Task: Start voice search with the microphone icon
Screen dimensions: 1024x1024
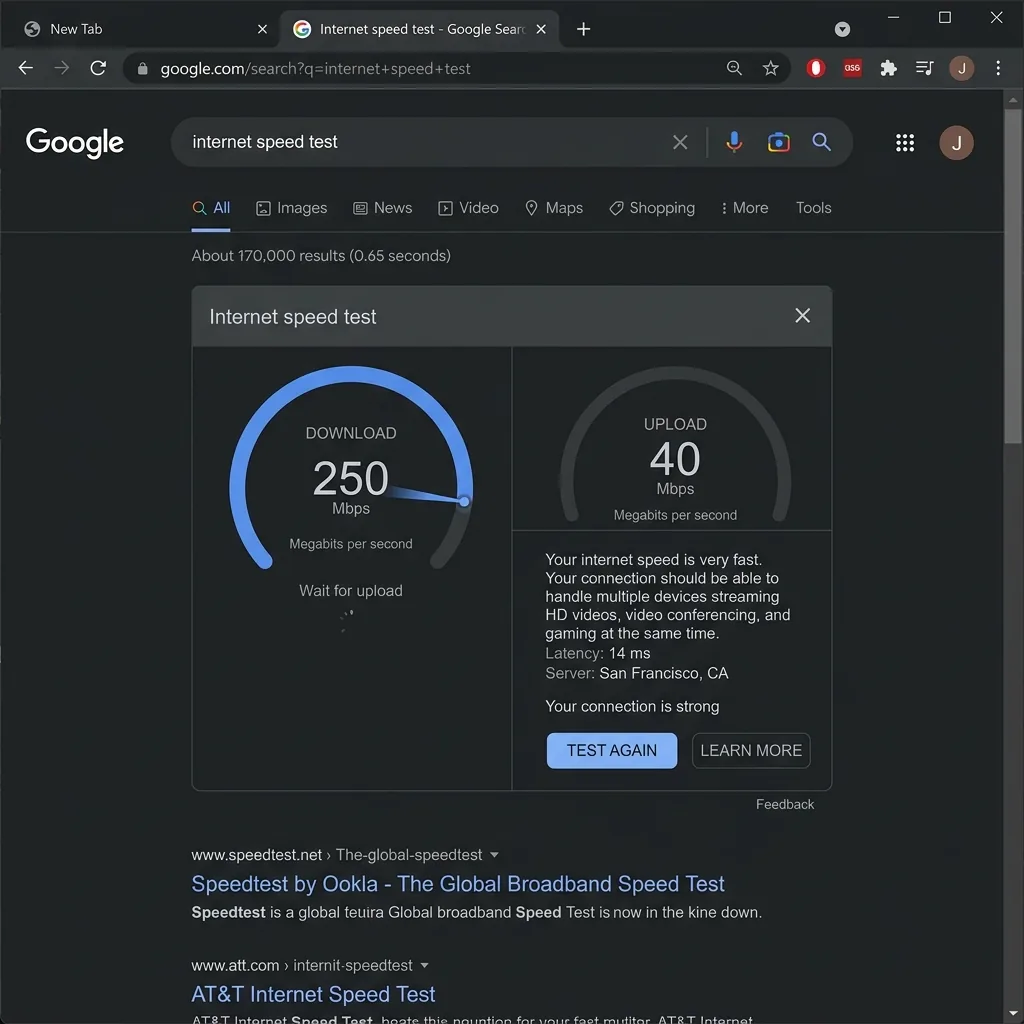Action: point(734,142)
